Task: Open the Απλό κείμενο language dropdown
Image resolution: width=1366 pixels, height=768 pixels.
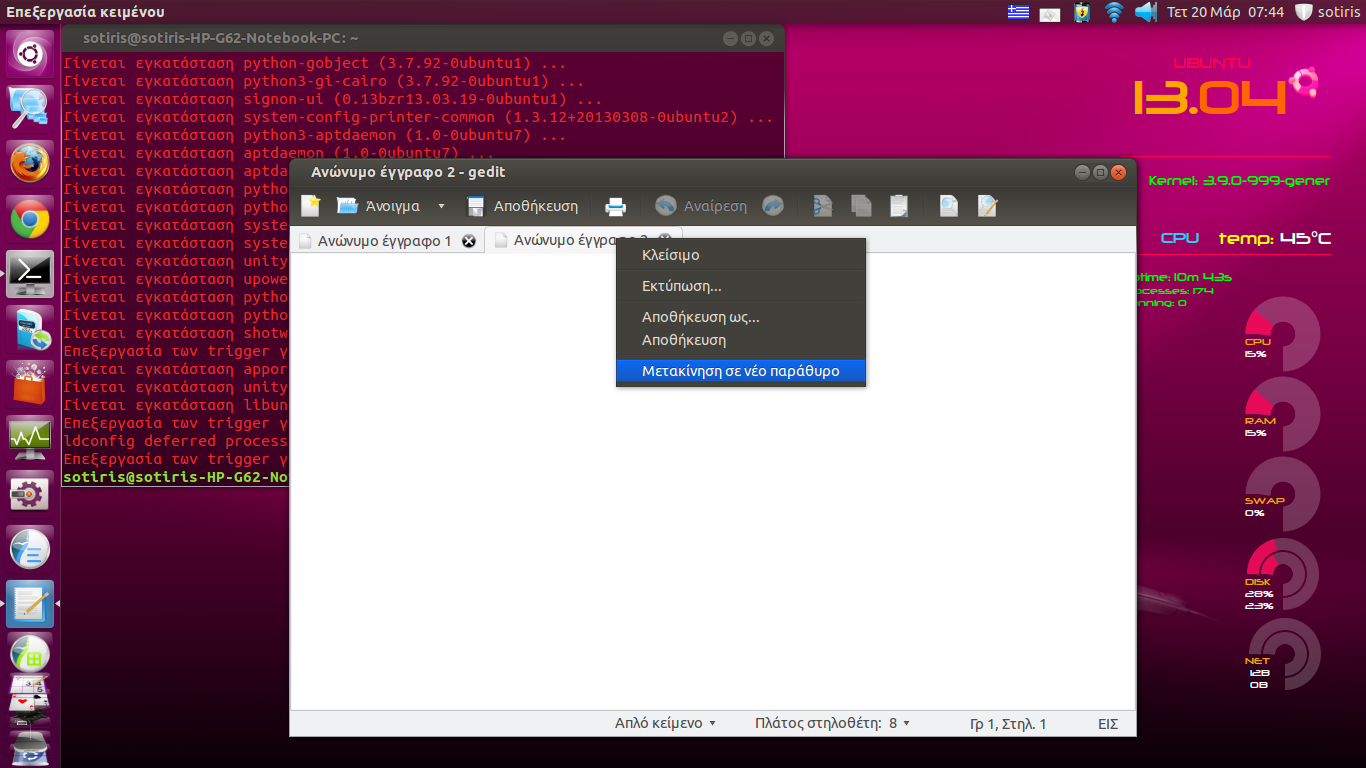Action: click(x=665, y=723)
